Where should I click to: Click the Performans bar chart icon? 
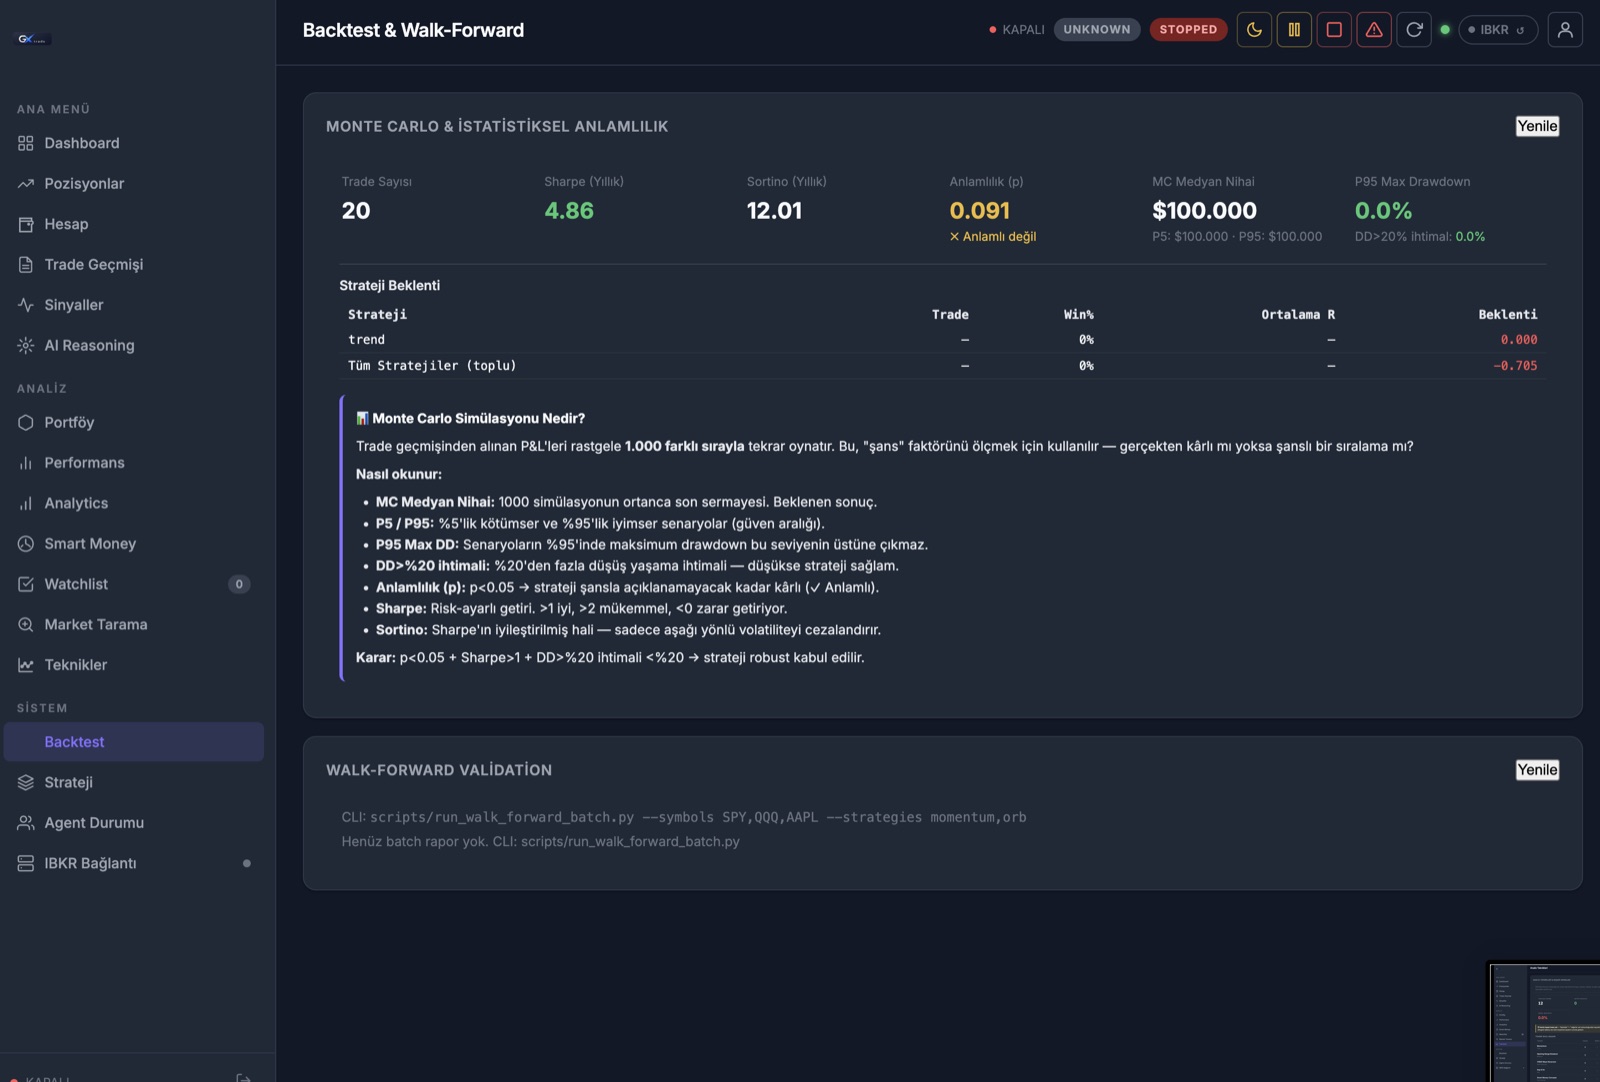pos(26,463)
